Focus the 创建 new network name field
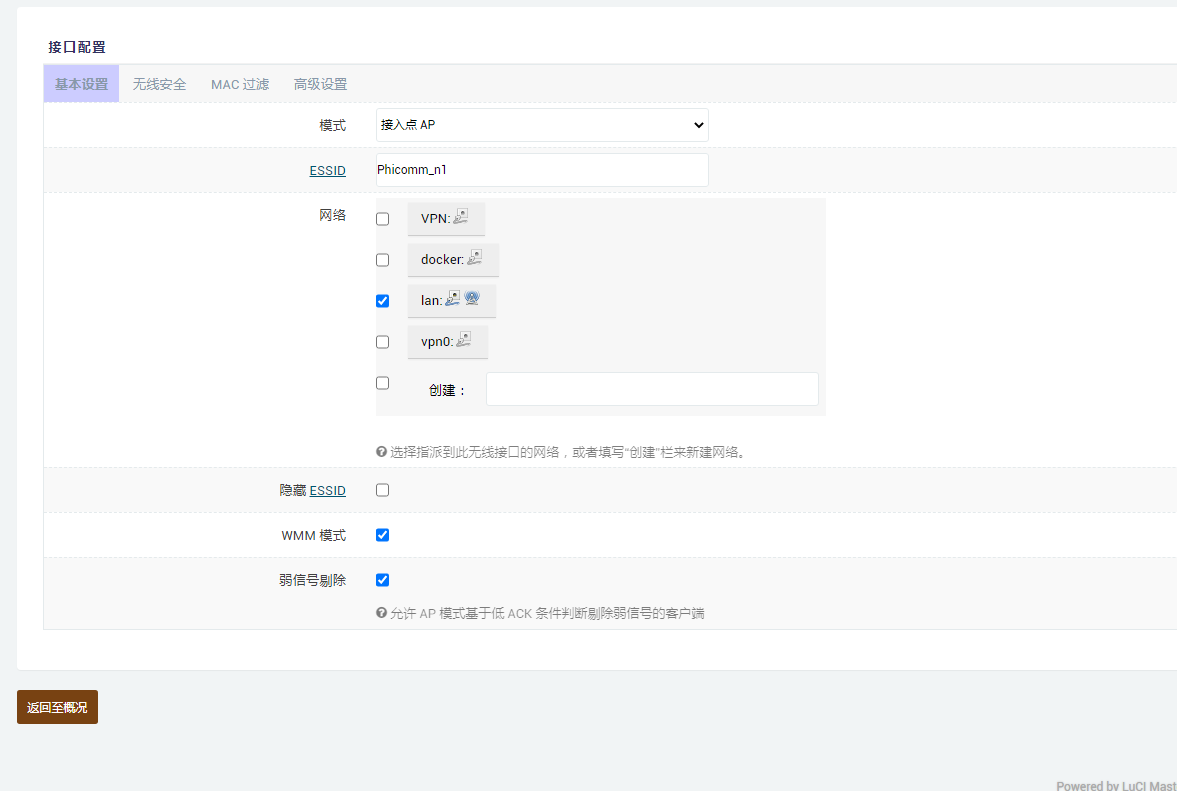The height and width of the screenshot is (791, 1177). (652, 389)
